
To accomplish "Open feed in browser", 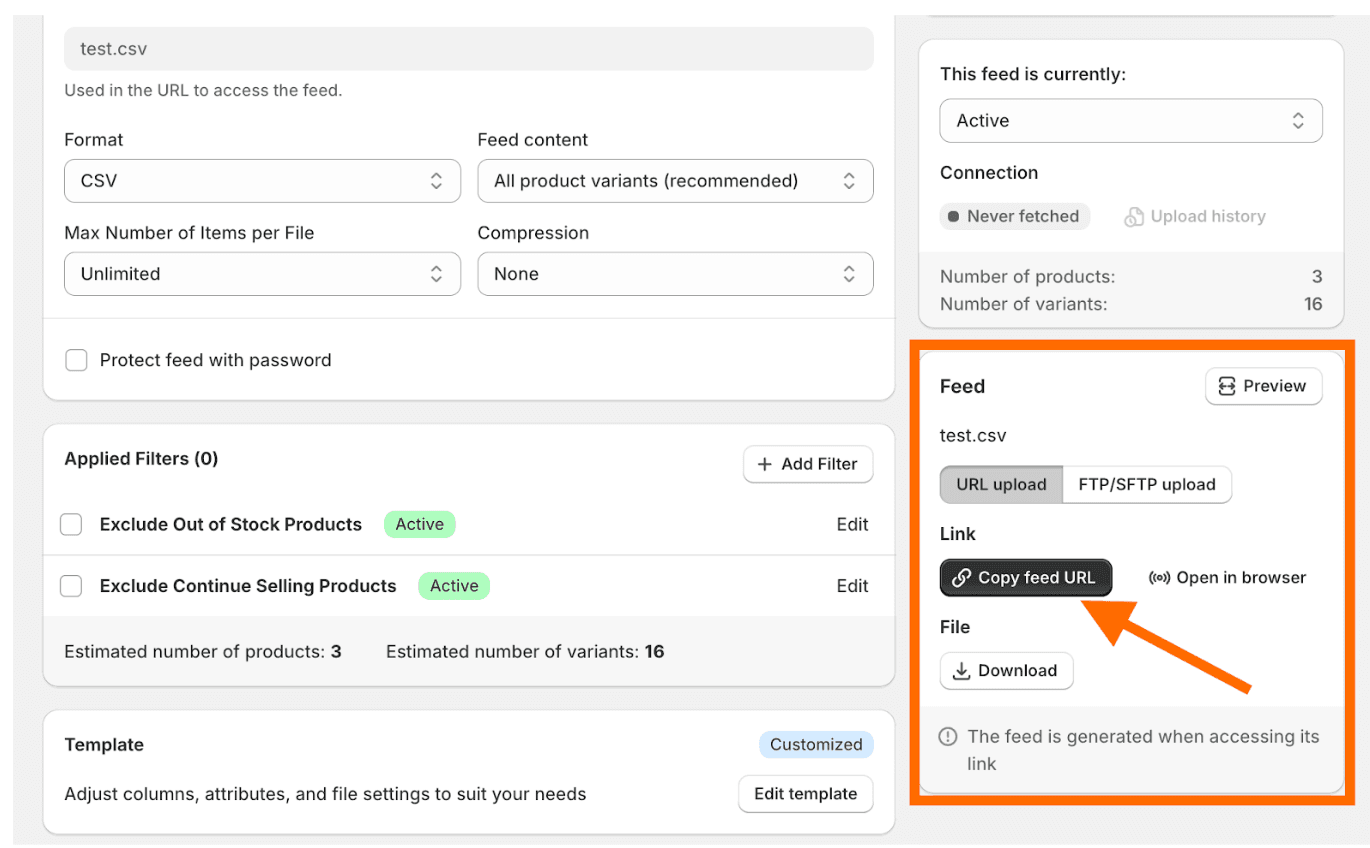I will pos(1227,577).
